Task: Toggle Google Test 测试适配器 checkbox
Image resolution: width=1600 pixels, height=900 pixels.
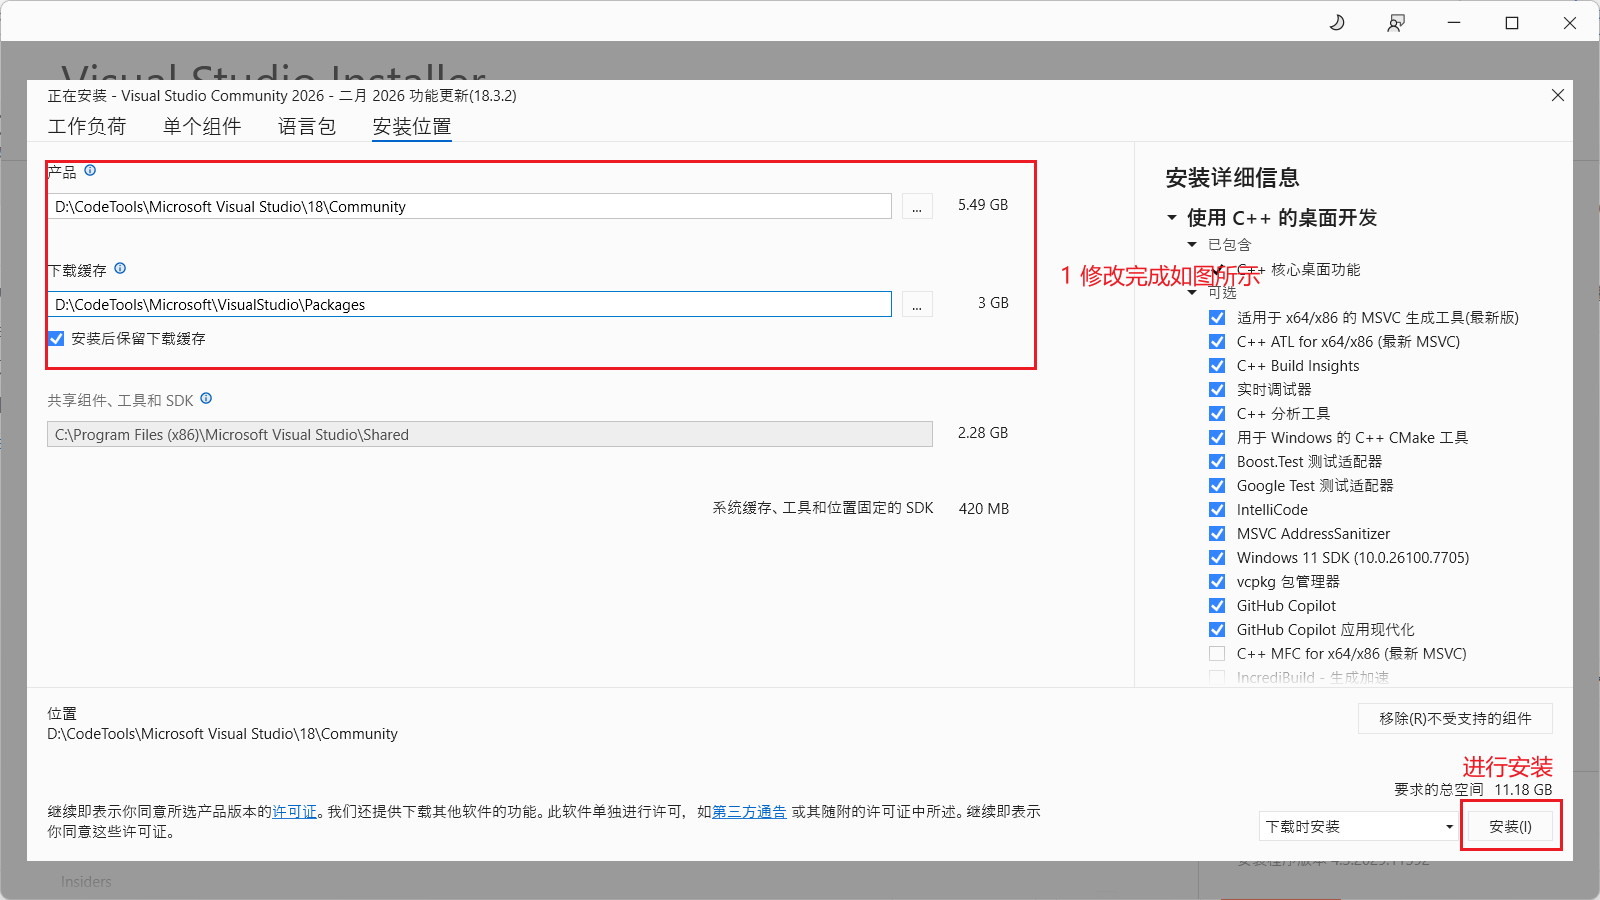Action: [x=1217, y=486]
